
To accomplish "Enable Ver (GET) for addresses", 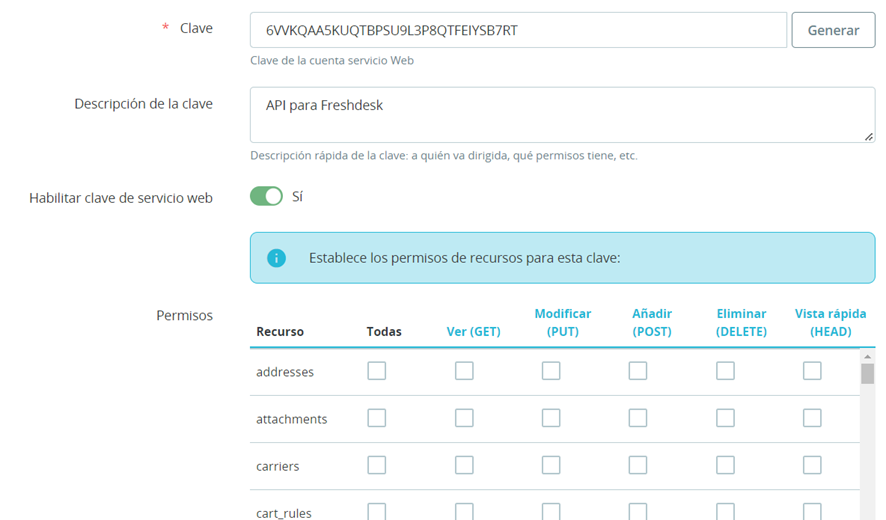I will (x=464, y=371).
